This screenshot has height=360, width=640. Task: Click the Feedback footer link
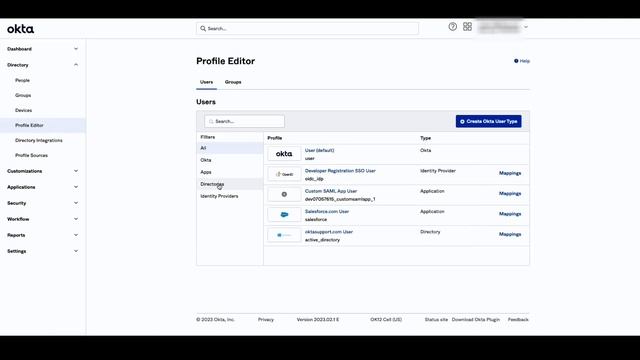point(518,320)
